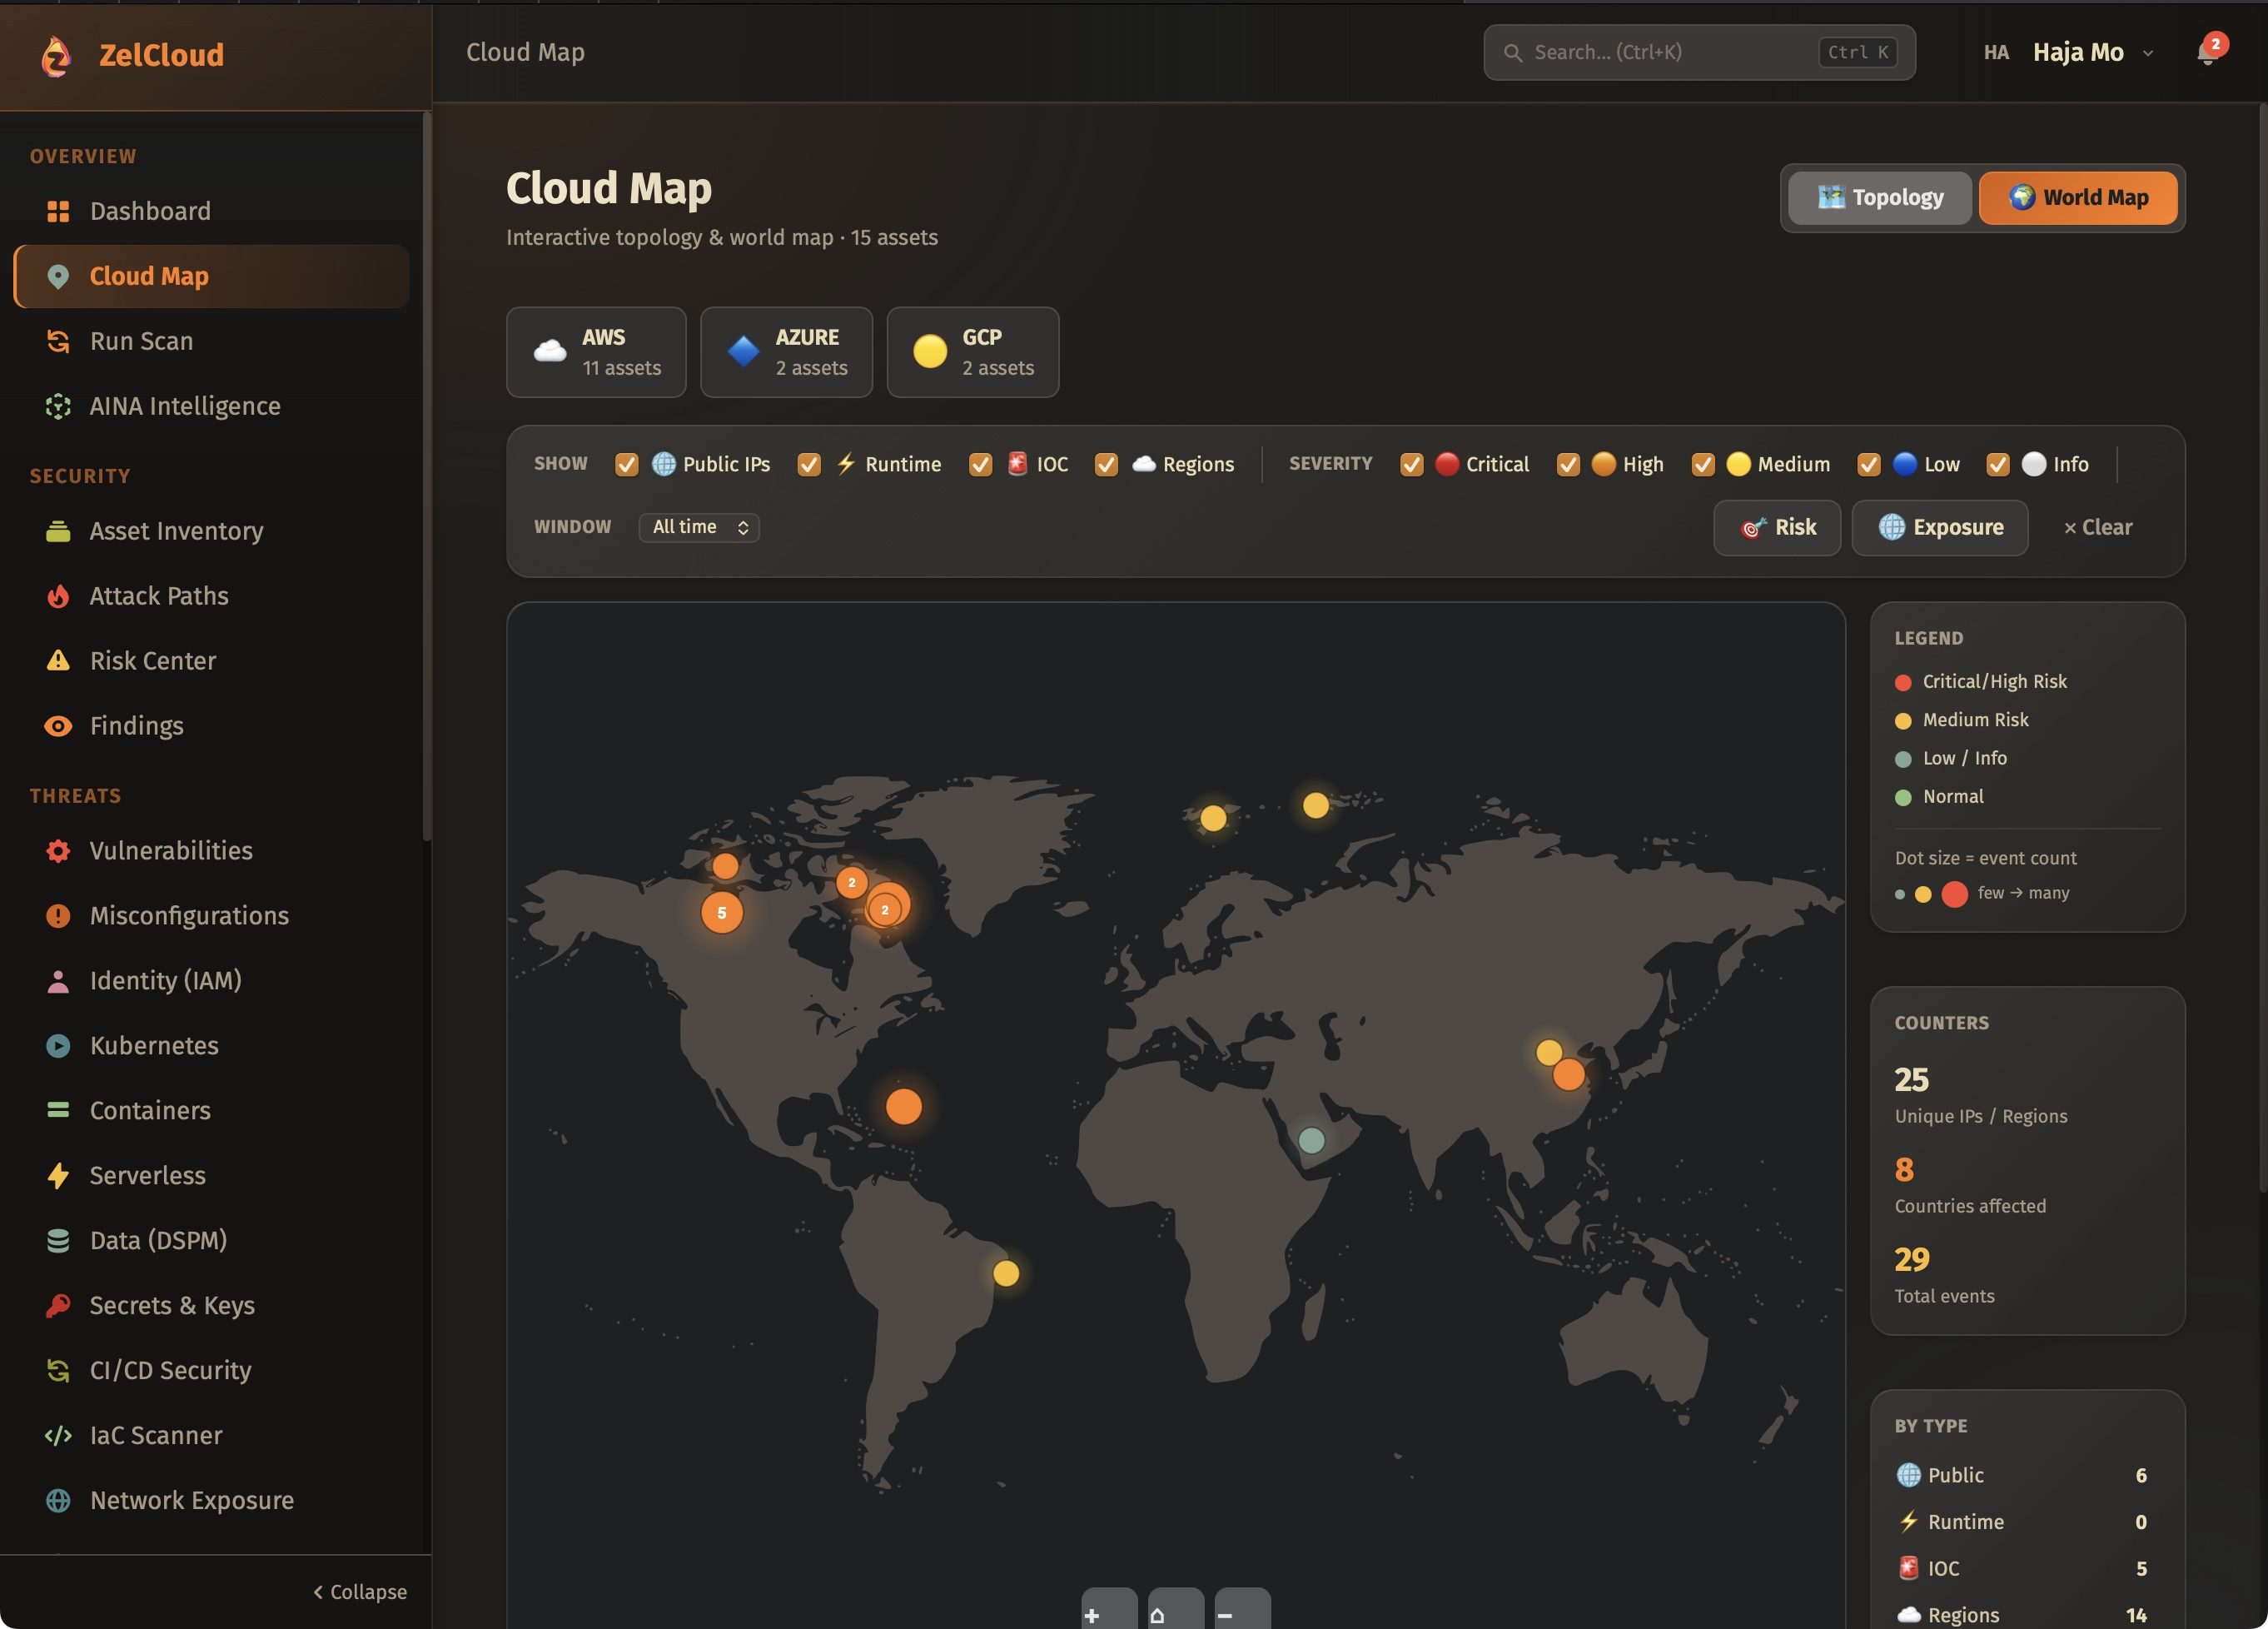This screenshot has height=1629, width=2268.
Task: Open the Vulnerabilities gear icon
Action: tap(58, 851)
